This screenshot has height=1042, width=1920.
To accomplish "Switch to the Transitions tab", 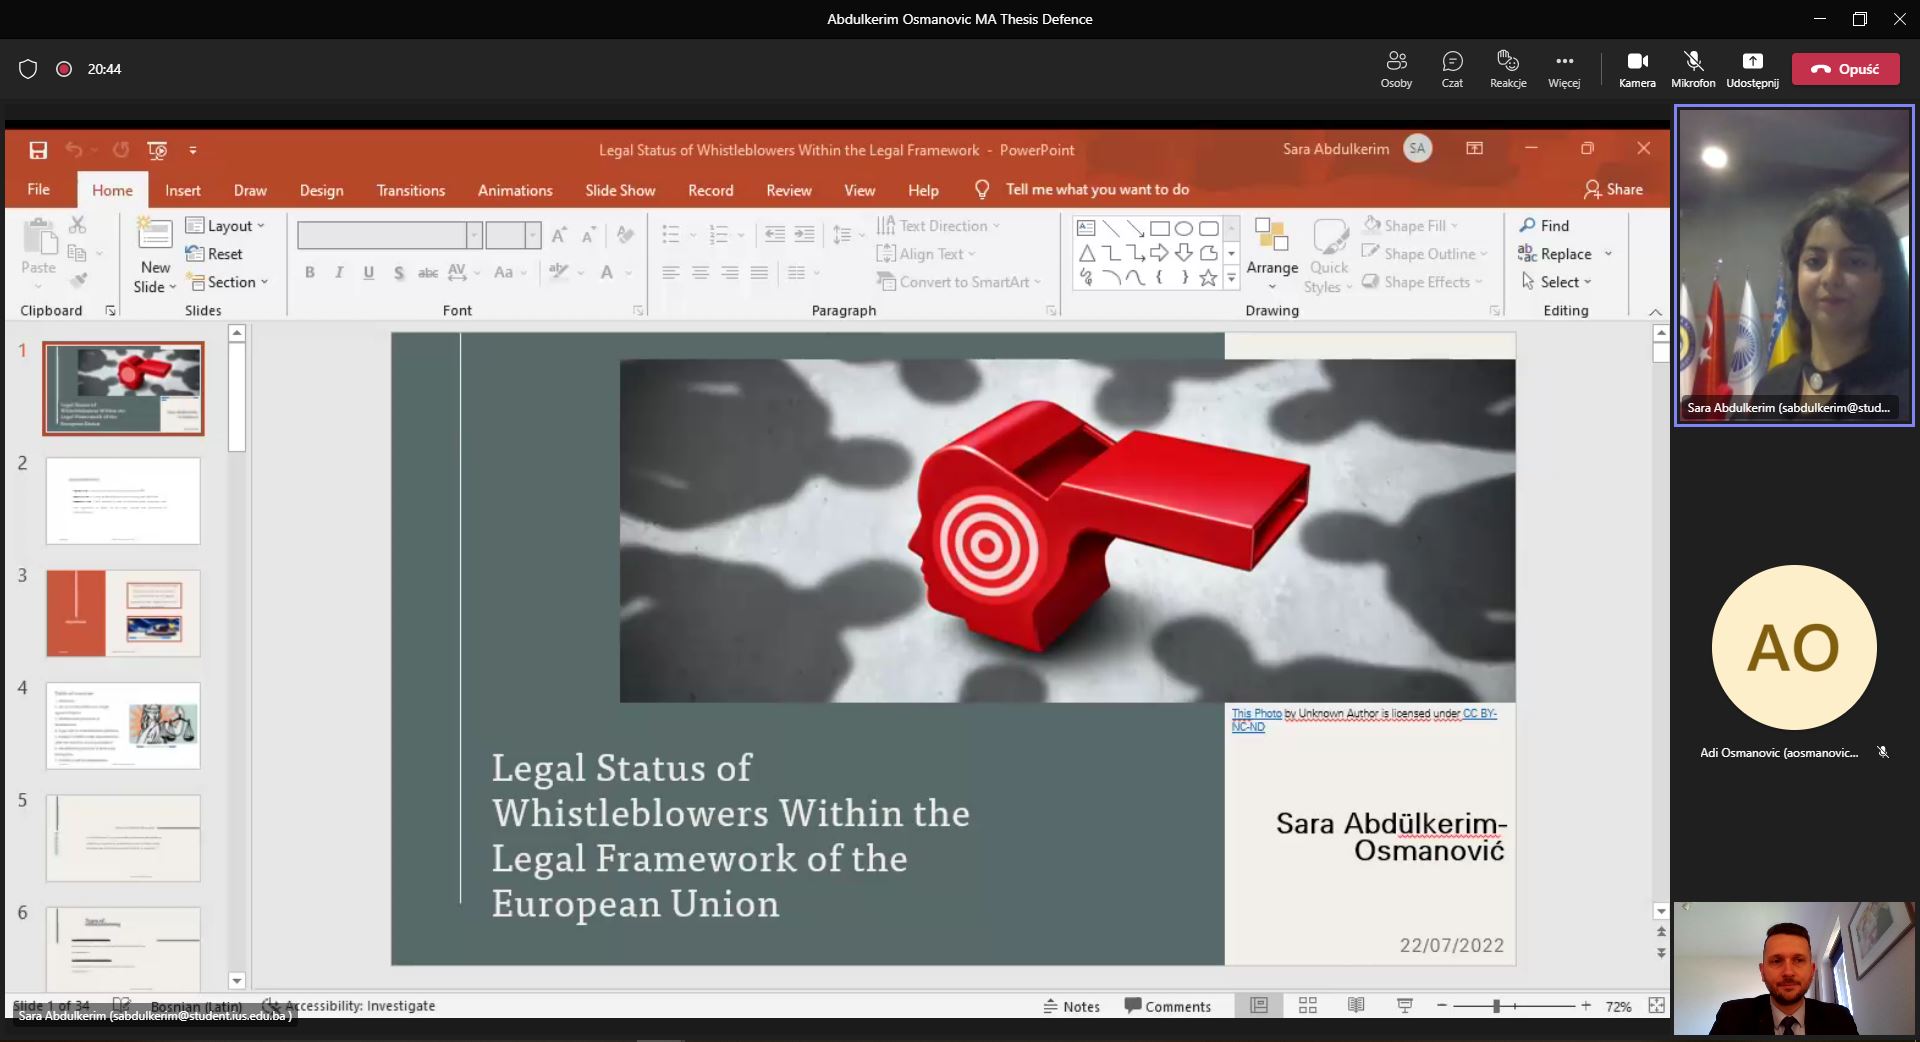I will point(411,190).
